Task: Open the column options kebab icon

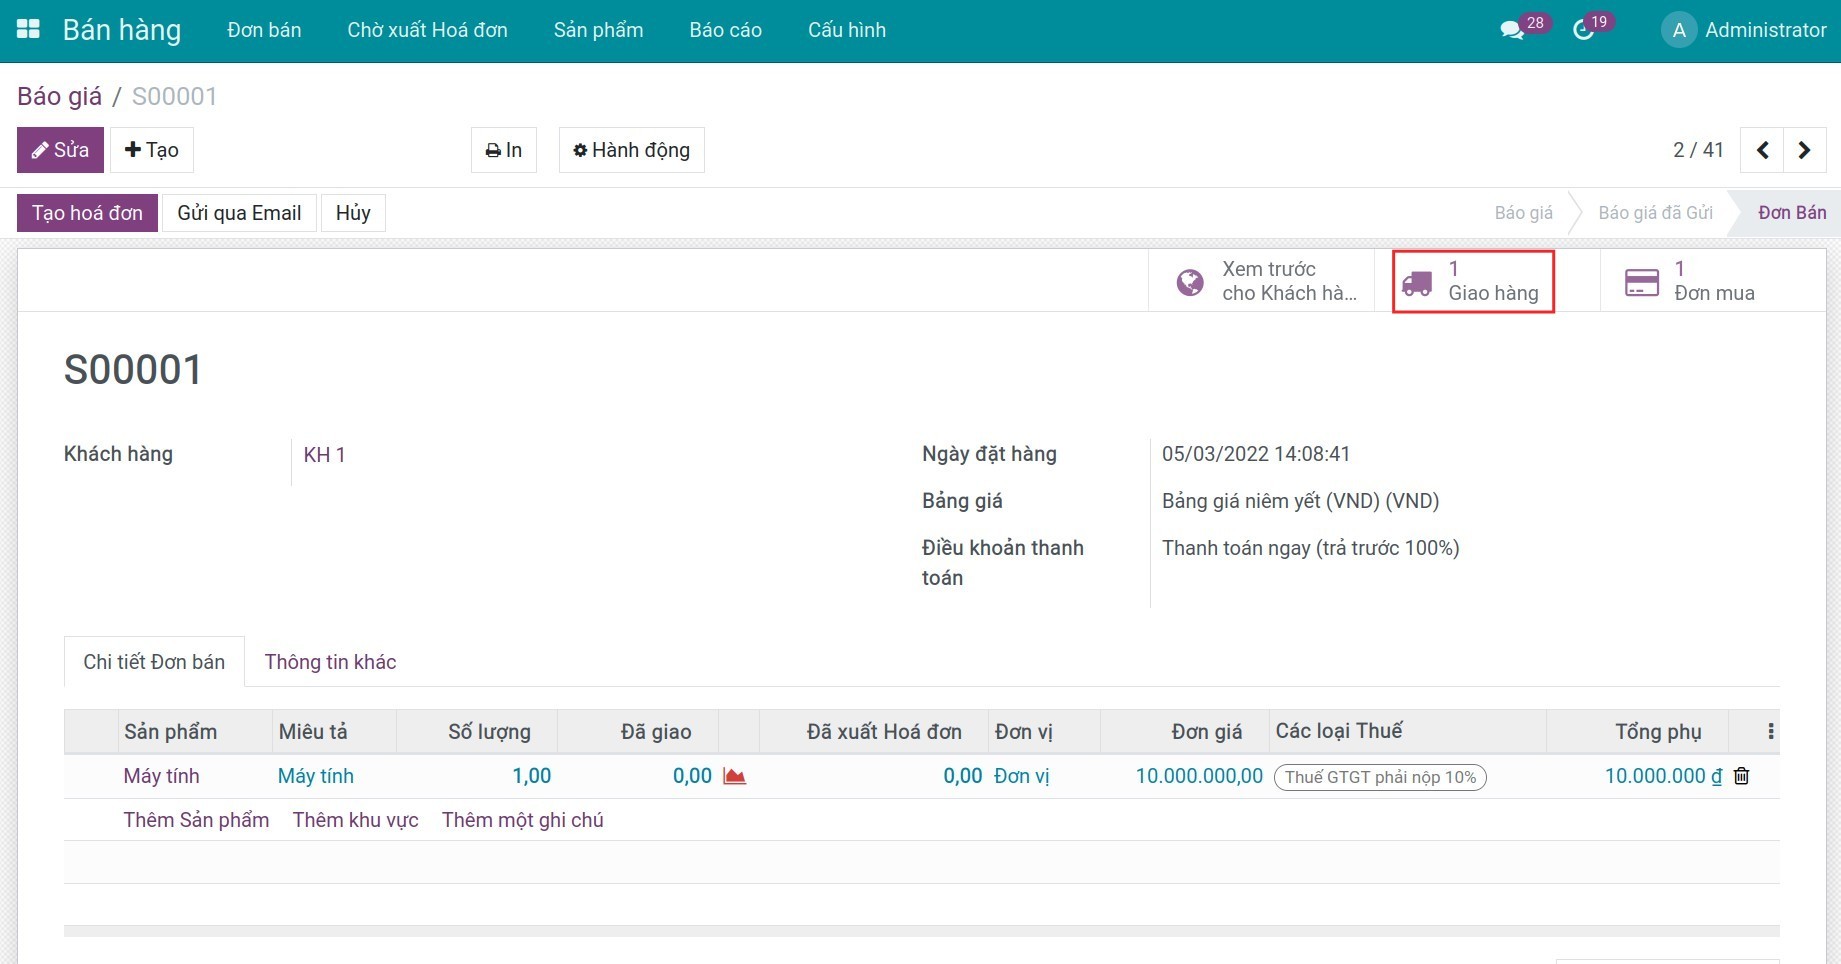Action: (x=1770, y=731)
